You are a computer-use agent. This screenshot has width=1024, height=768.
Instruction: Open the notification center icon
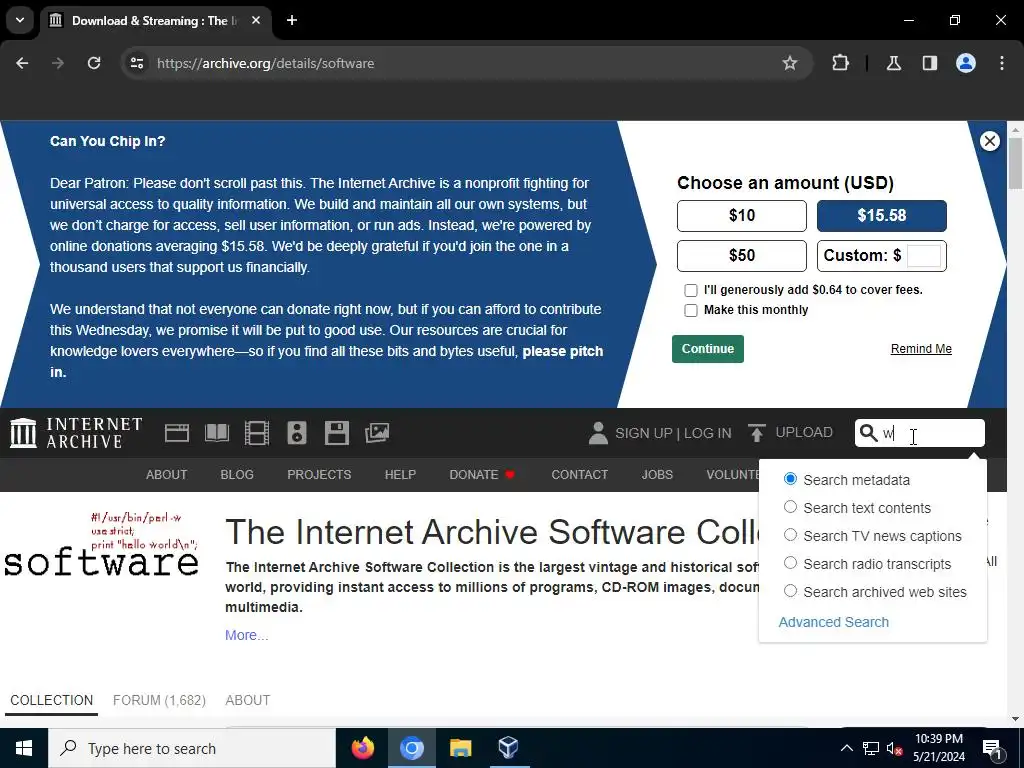coord(991,748)
